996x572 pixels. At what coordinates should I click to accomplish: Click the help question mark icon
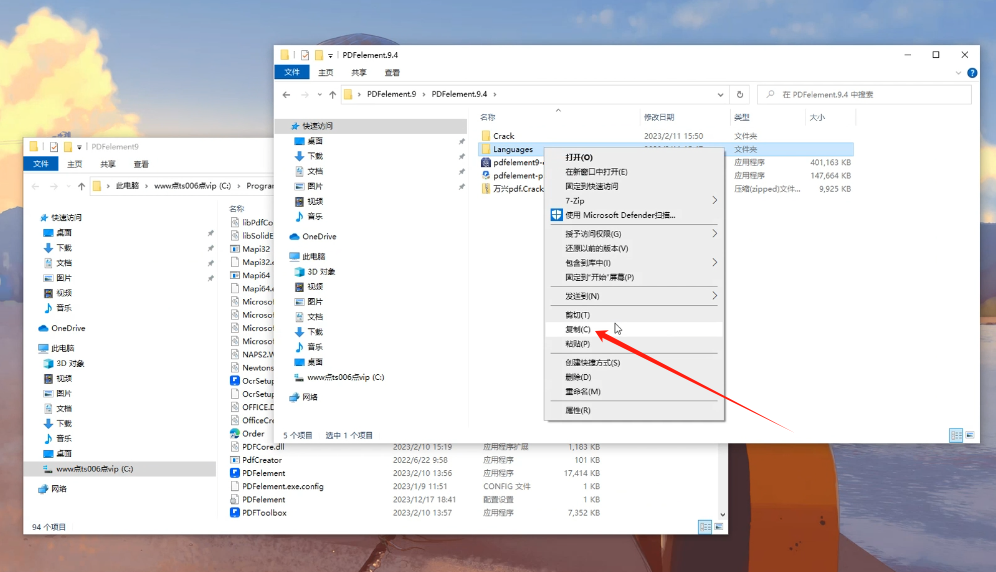(x=972, y=73)
